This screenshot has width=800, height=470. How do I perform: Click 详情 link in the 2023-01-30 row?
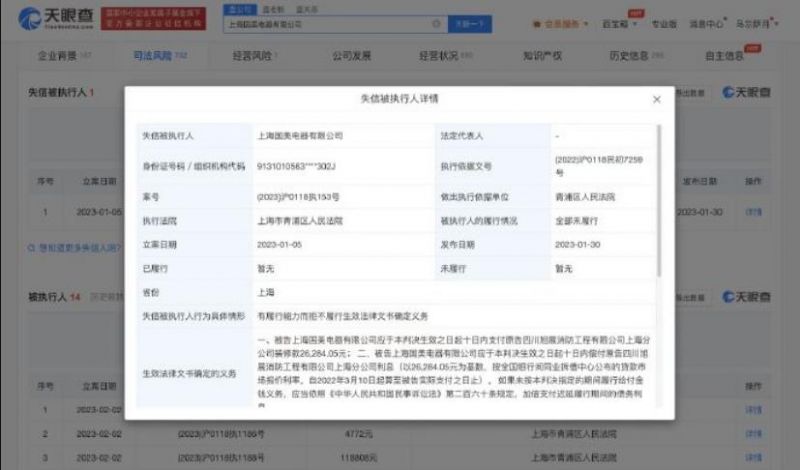(x=753, y=212)
